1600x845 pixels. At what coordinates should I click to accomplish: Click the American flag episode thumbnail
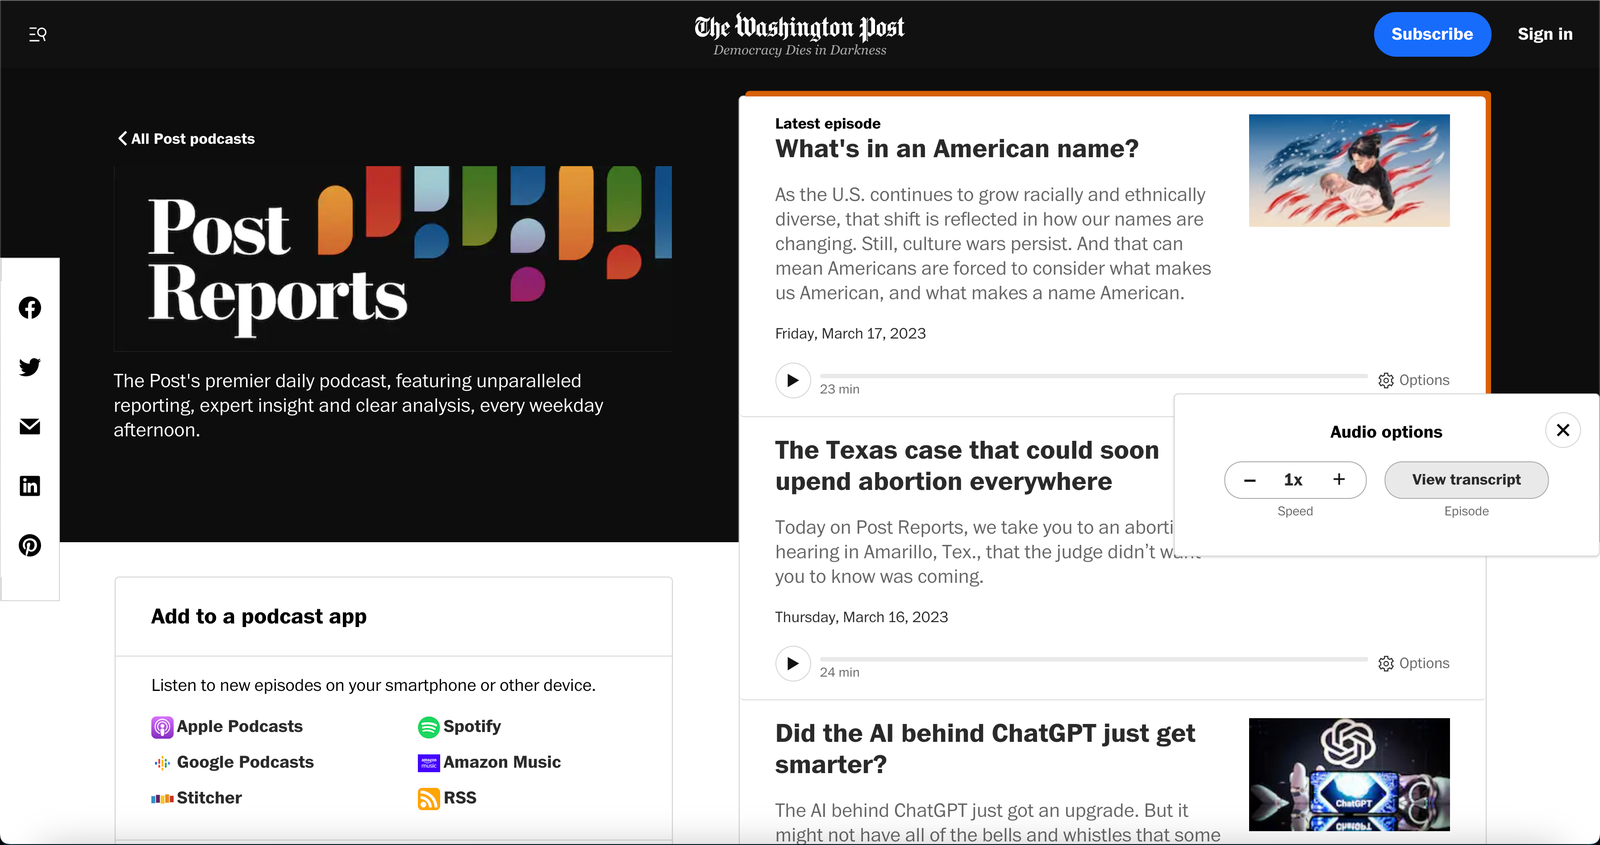1349,170
